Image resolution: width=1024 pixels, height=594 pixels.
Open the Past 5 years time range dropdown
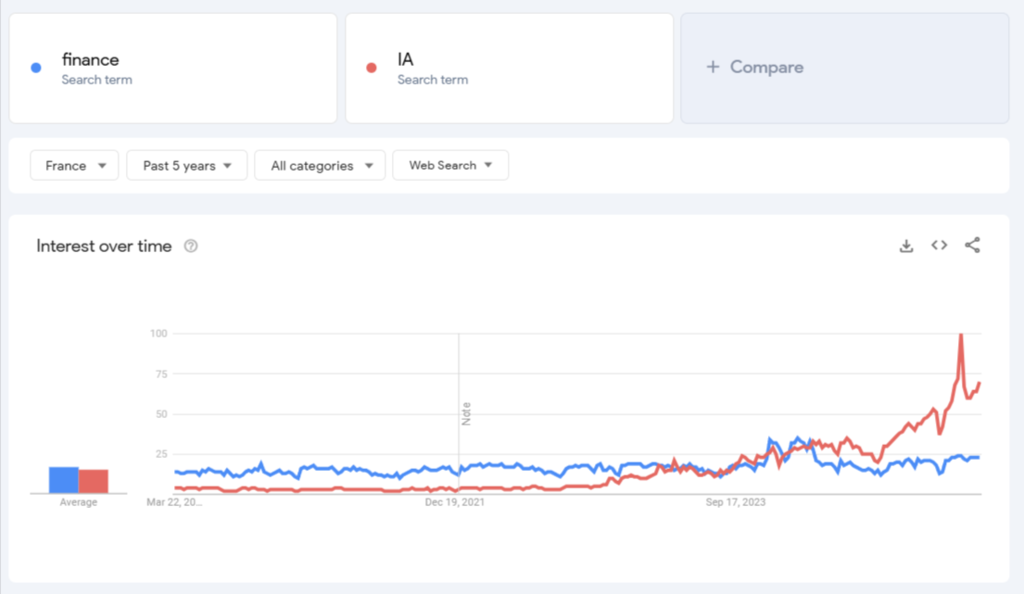point(187,165)
